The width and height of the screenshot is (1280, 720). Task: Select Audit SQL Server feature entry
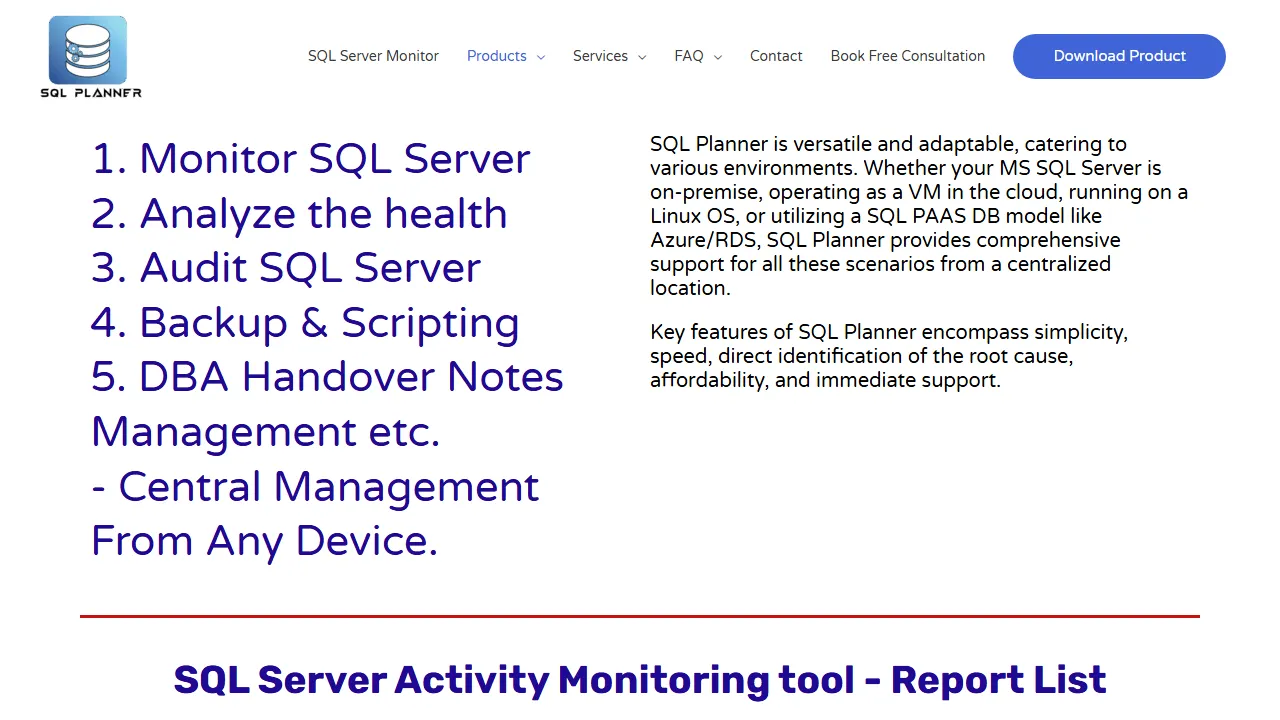[285, 267]
